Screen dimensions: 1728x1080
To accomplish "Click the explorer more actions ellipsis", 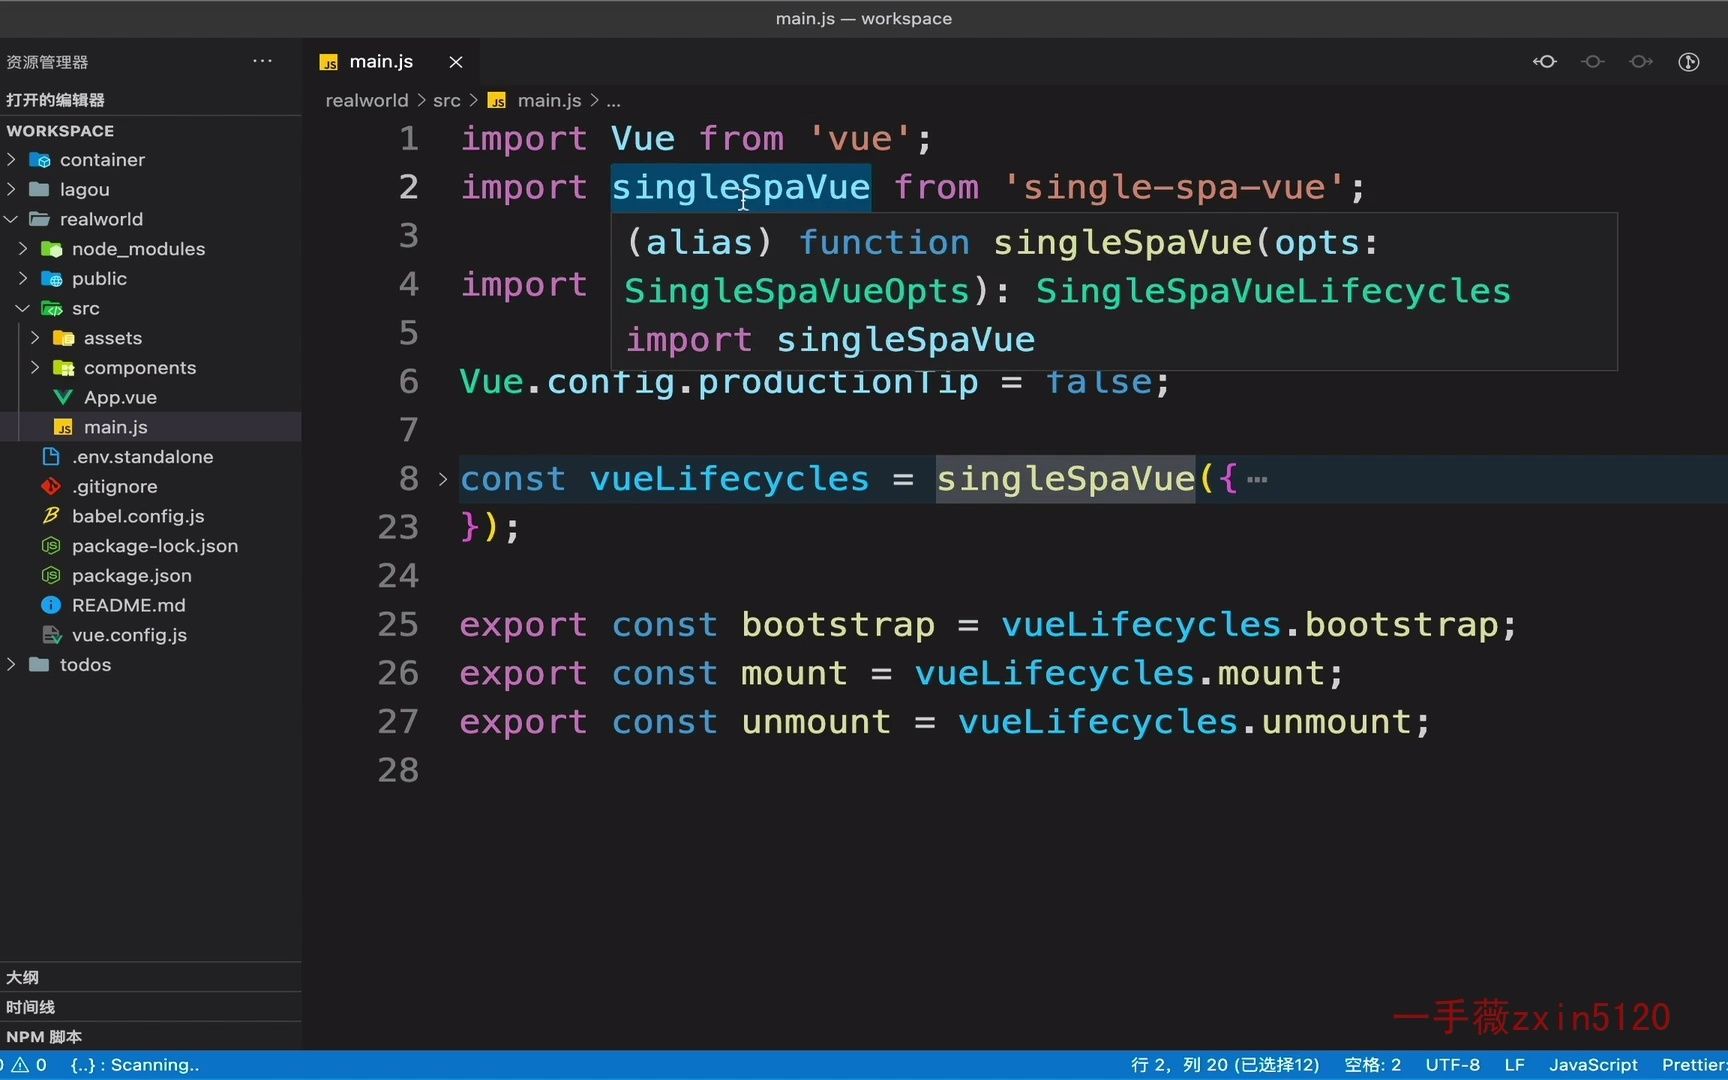I will [x=262, y=61].
